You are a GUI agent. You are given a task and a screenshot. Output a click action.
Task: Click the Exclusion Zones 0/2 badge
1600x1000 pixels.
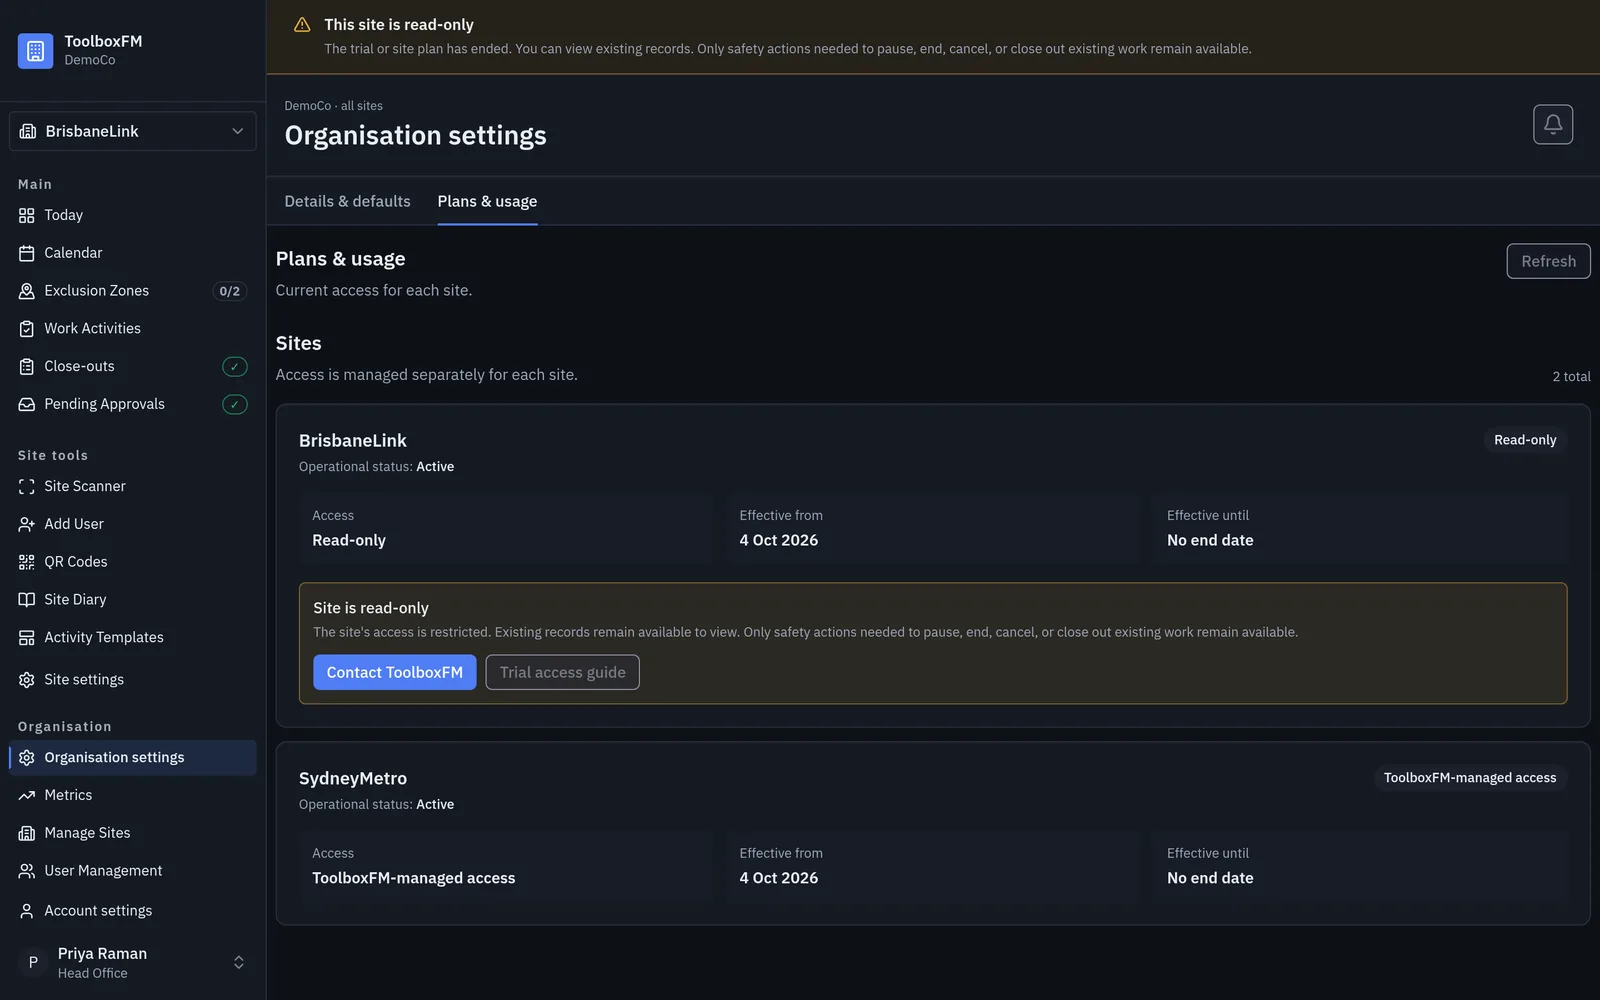[230, 291]
